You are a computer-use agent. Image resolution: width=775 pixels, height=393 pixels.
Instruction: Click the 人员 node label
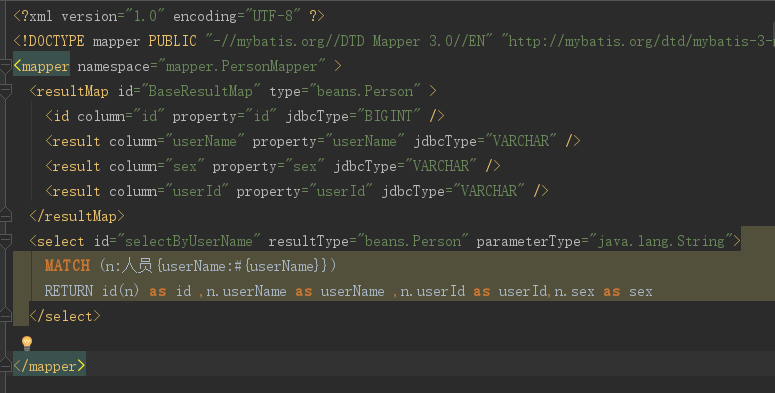(x=137, y=266)
